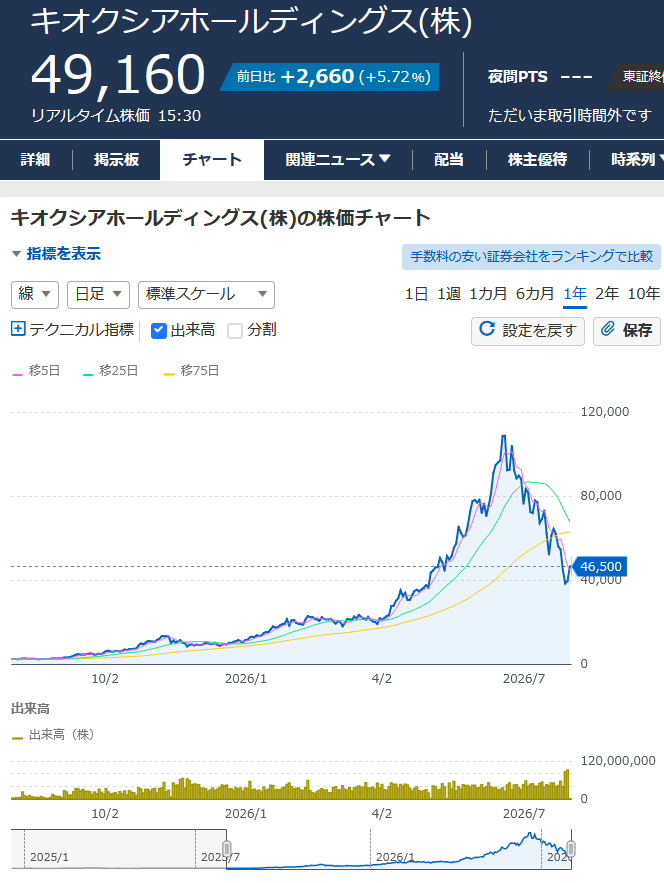Click the 前日比 +2,660 change badge

(330, 77)
